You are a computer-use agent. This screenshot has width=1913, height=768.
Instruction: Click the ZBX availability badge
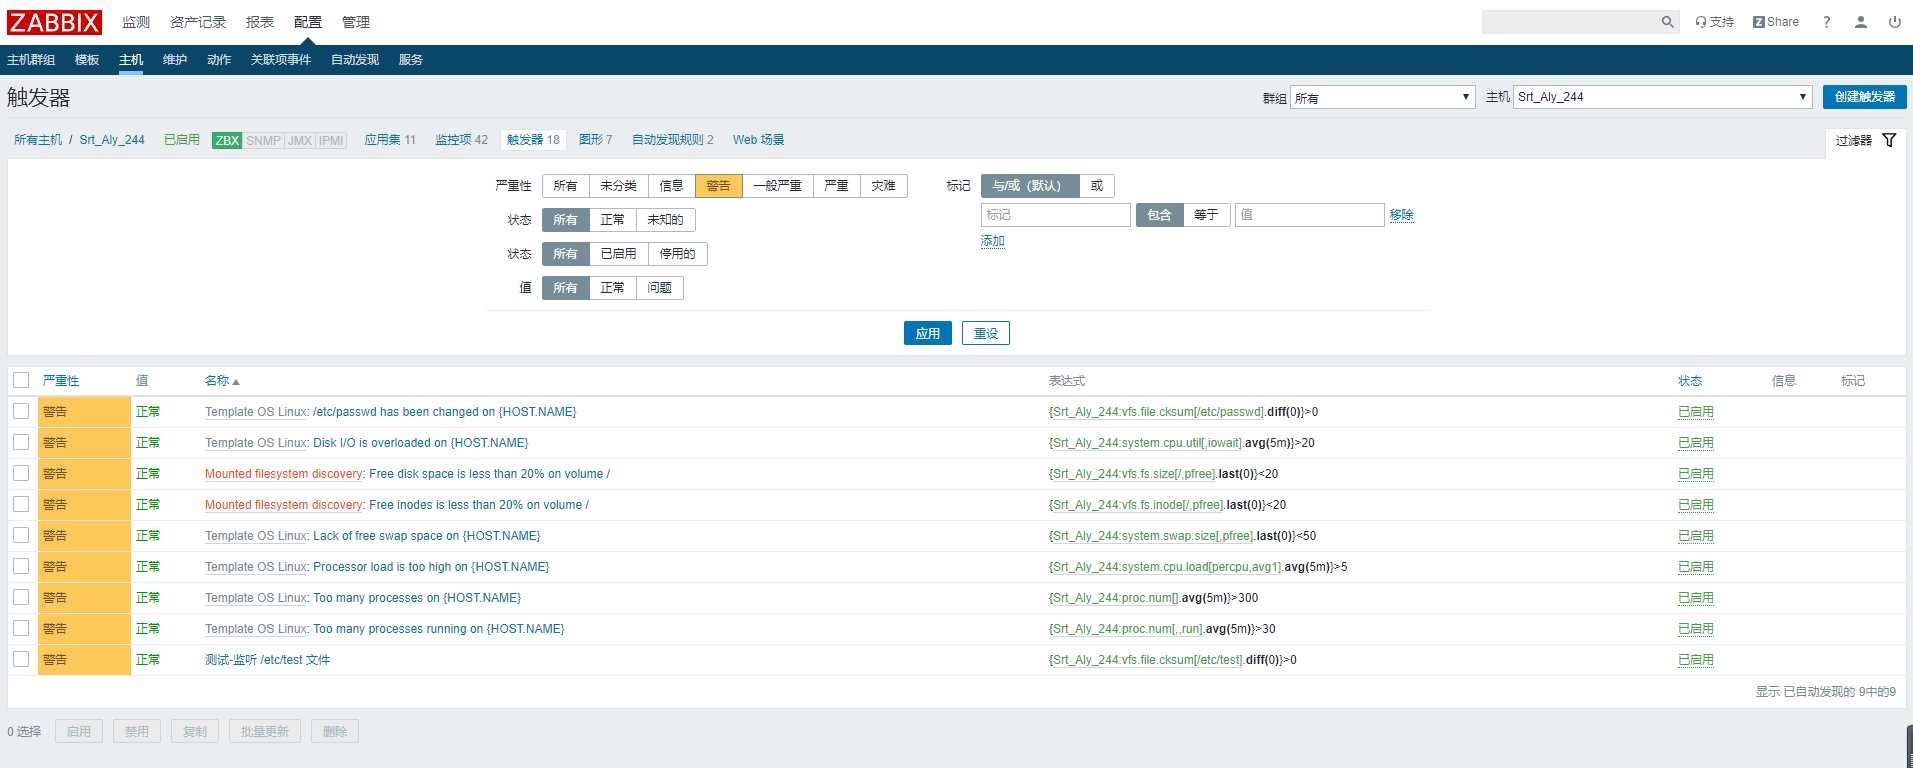[227, 140]
